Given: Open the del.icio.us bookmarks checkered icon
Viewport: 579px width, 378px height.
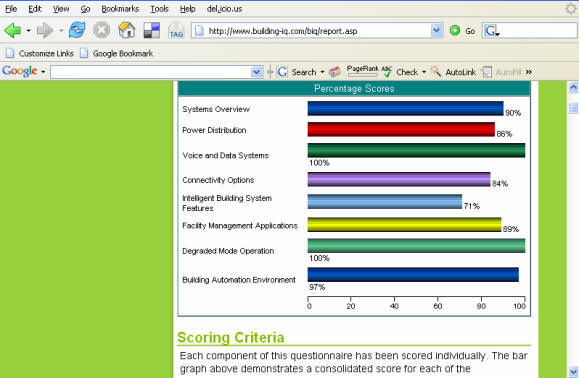Looking at the screenshot, I should point(152,30).
